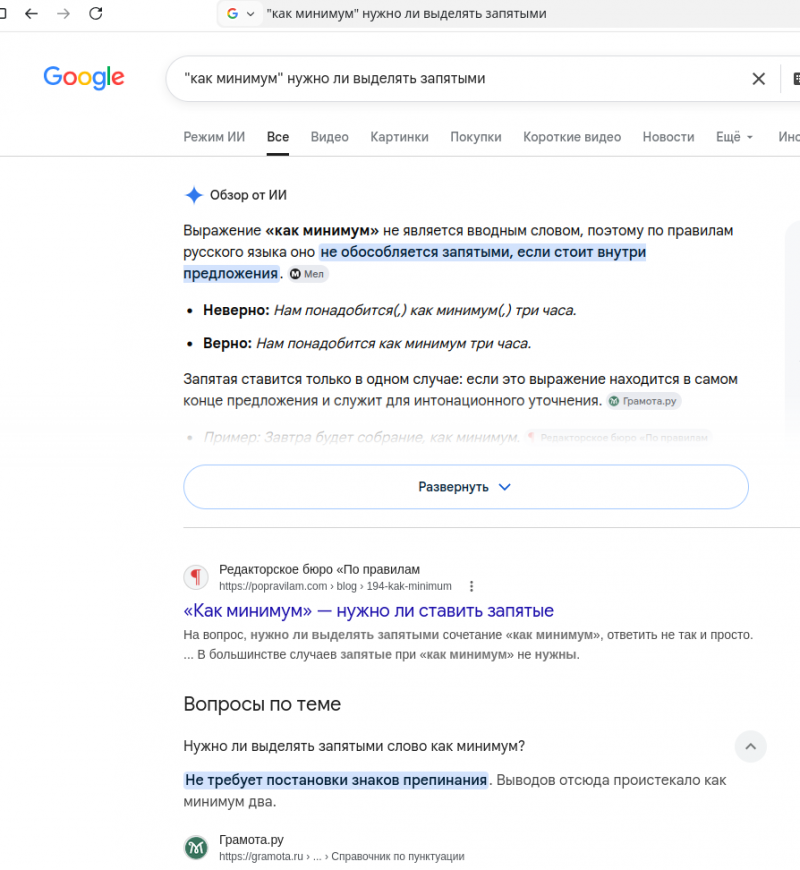Viewport: 800px width, 870px height.
Task: Click the browser address bar text
Action: [x=406, y=14]
